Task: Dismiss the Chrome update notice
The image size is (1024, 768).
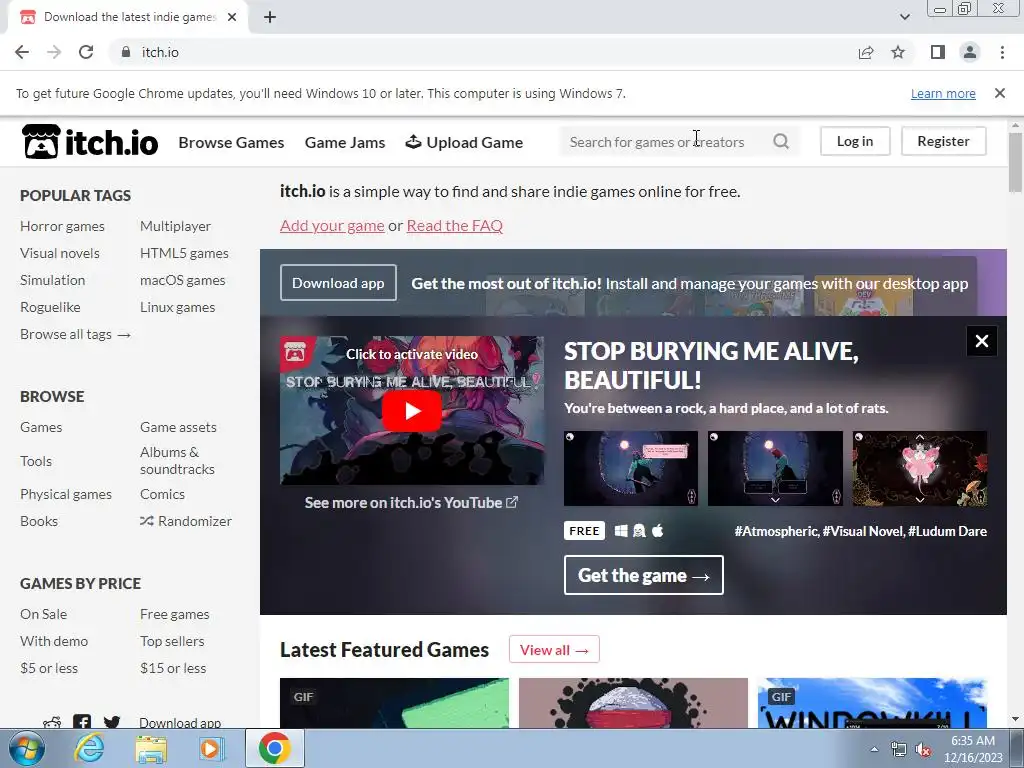Action: (x=999, y=93)
